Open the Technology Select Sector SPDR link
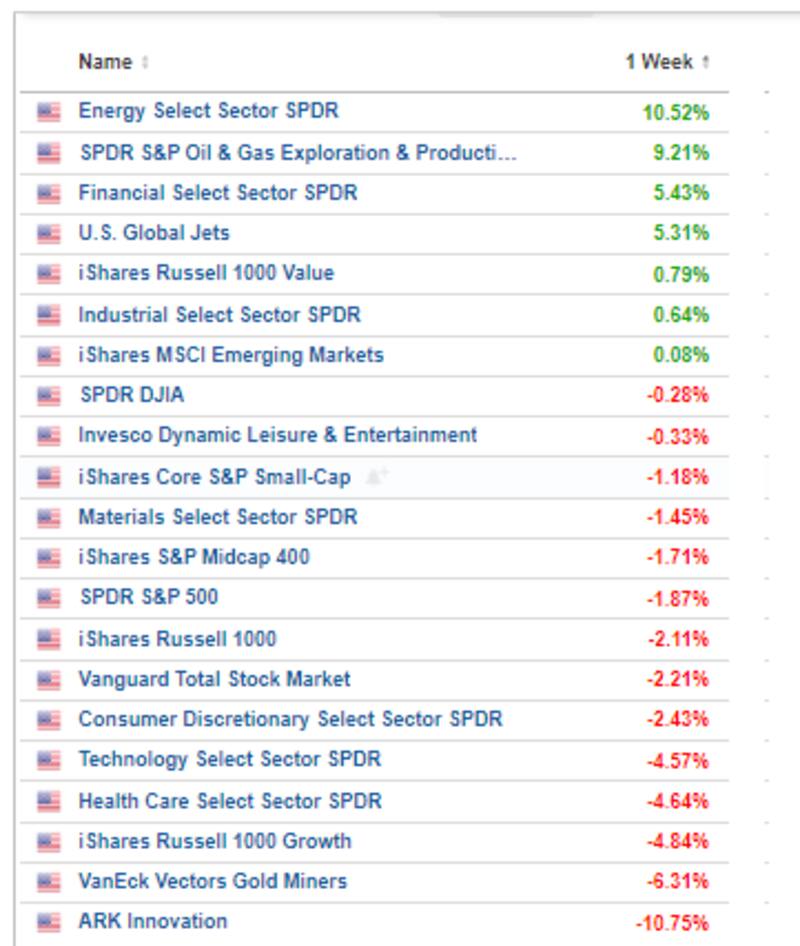Viewport: 800px width, 946px height. [x=229, y=759]
